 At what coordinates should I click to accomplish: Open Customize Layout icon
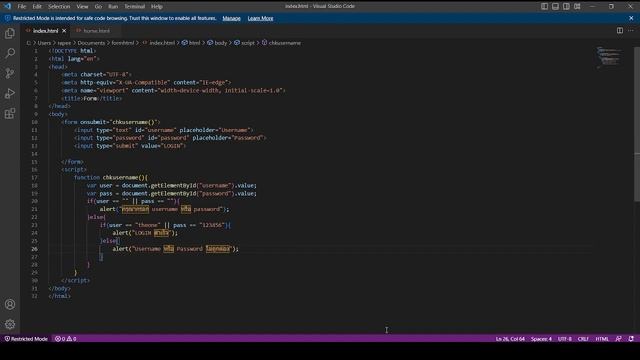point(577,6)
